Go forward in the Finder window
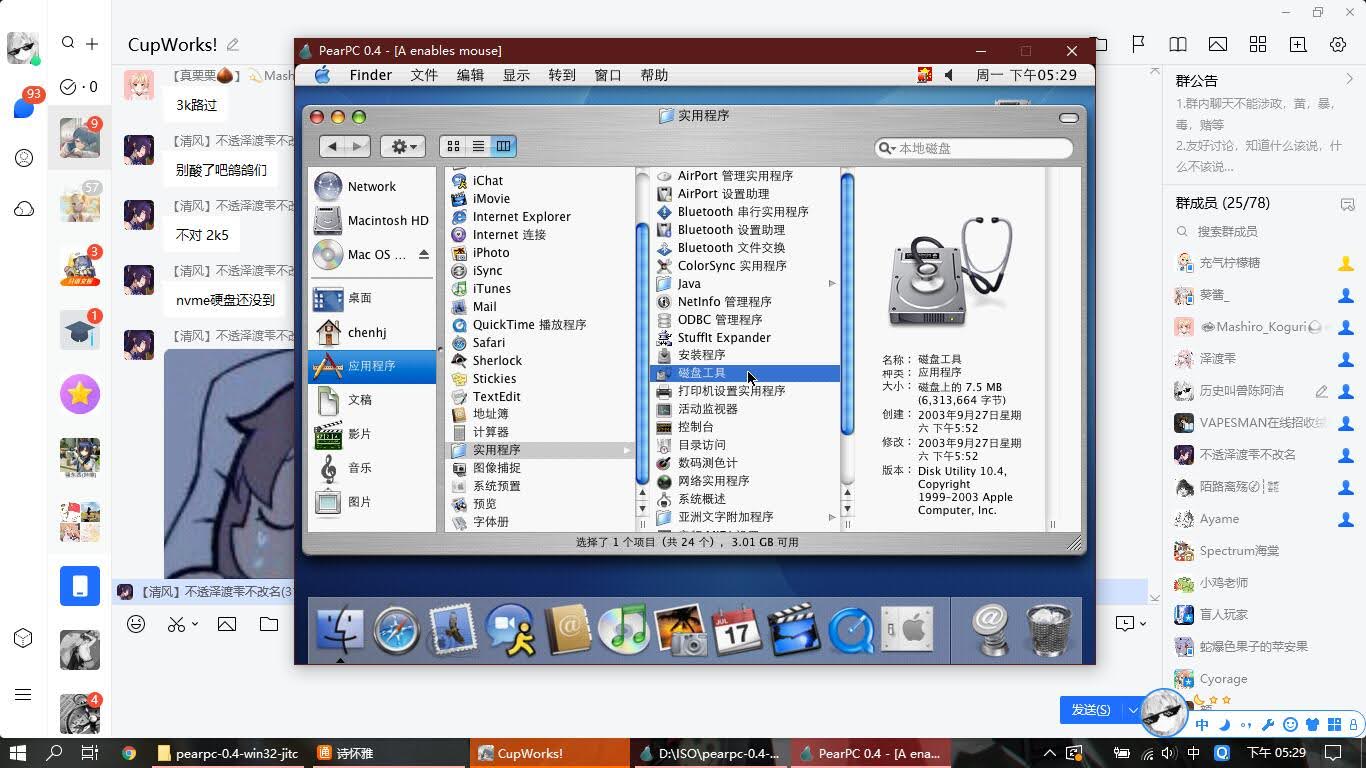1366x768 pixels. click(x=358, y=146)
